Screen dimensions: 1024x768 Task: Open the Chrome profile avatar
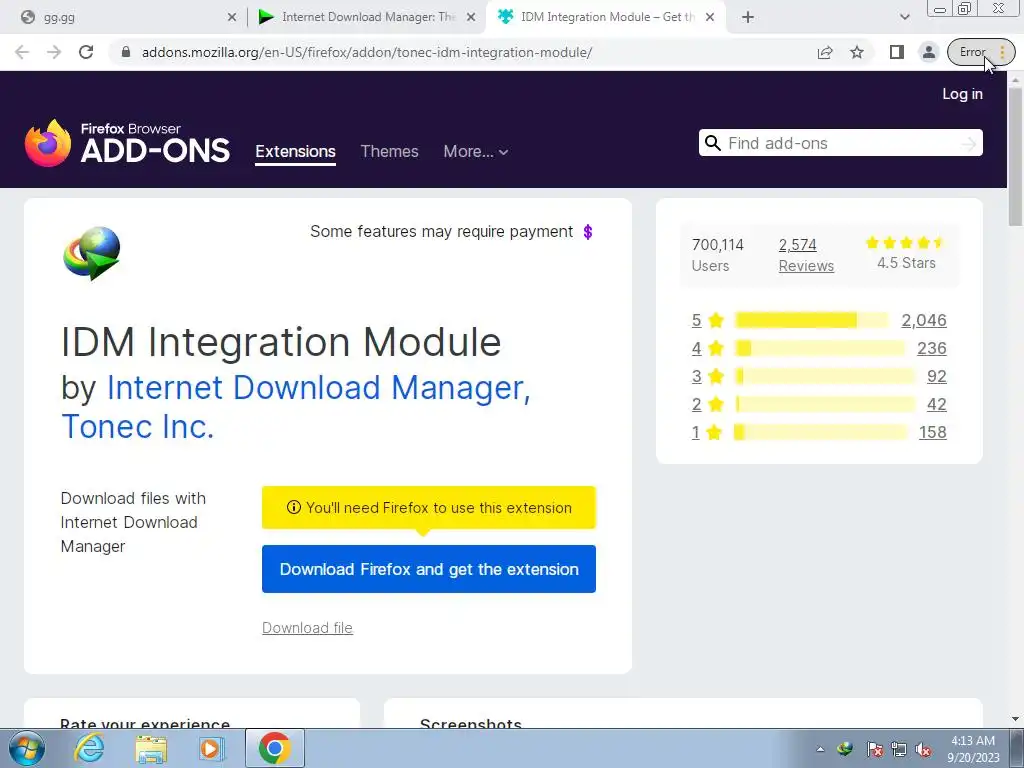(929, 52)
